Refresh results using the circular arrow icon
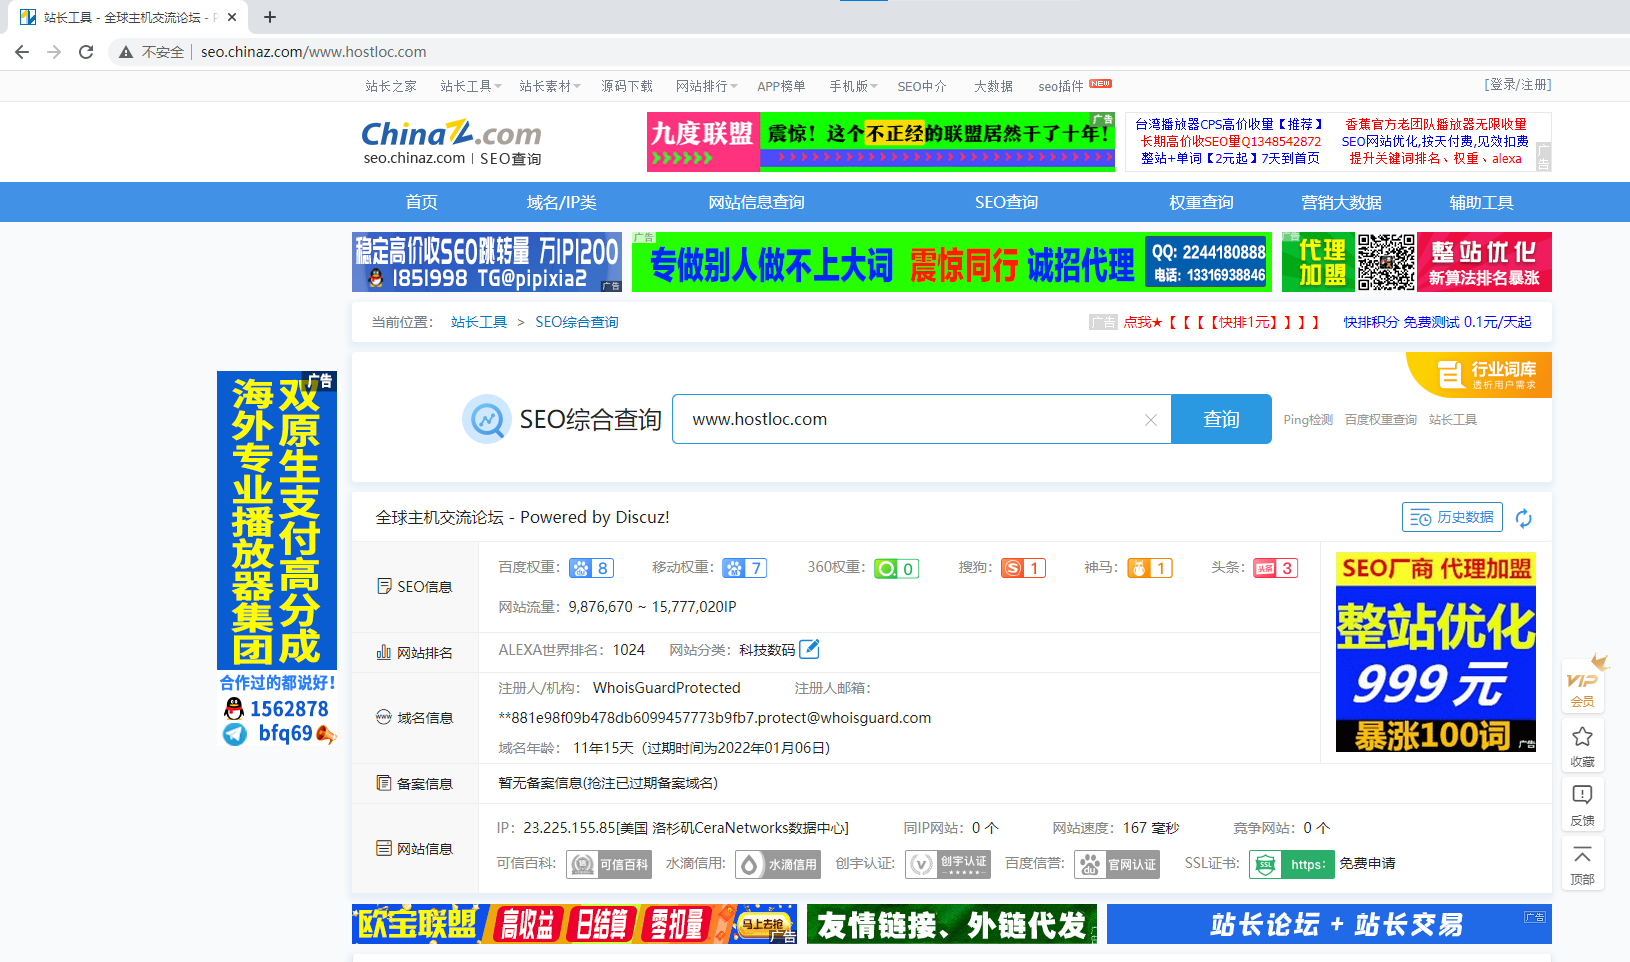 pyautogui.click(x=1524, y=517)
